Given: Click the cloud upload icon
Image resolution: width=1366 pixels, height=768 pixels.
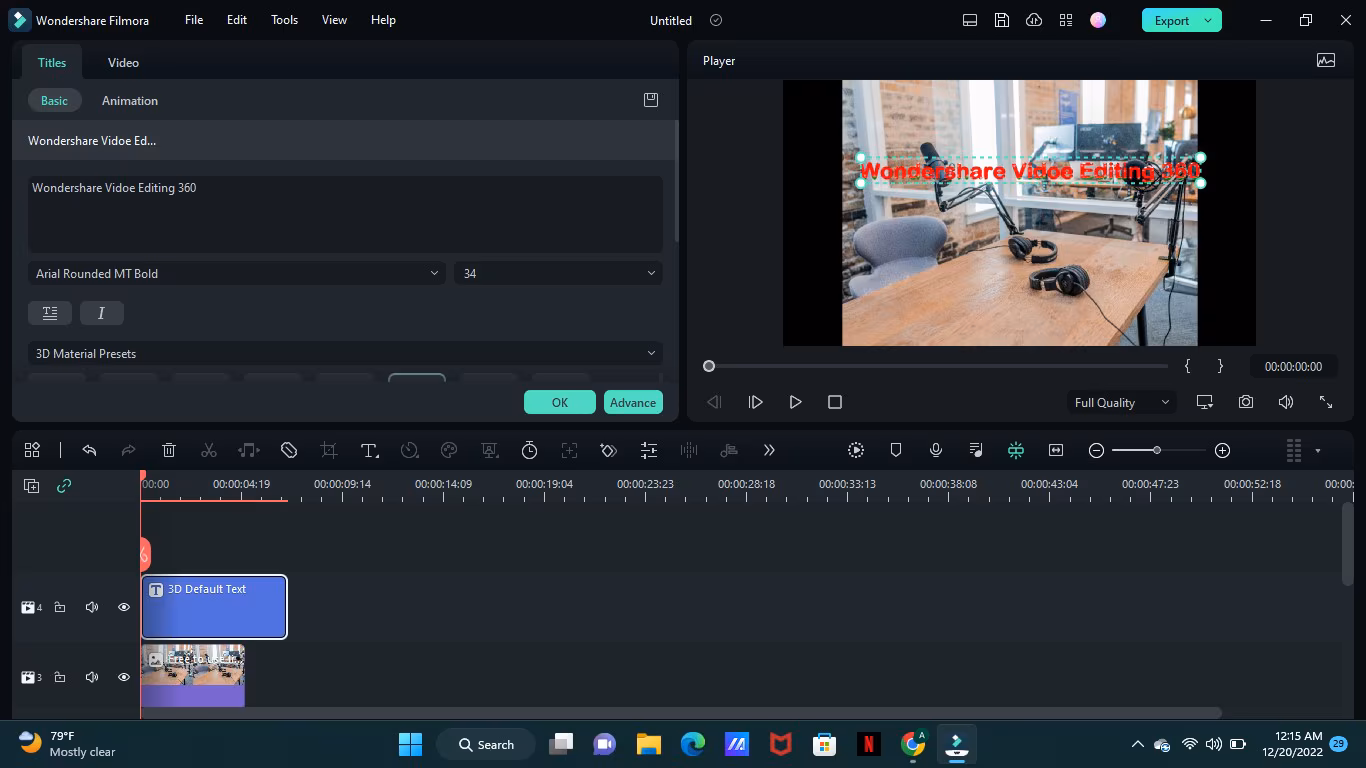Looking at the screenshot, I should (1034, 20).
